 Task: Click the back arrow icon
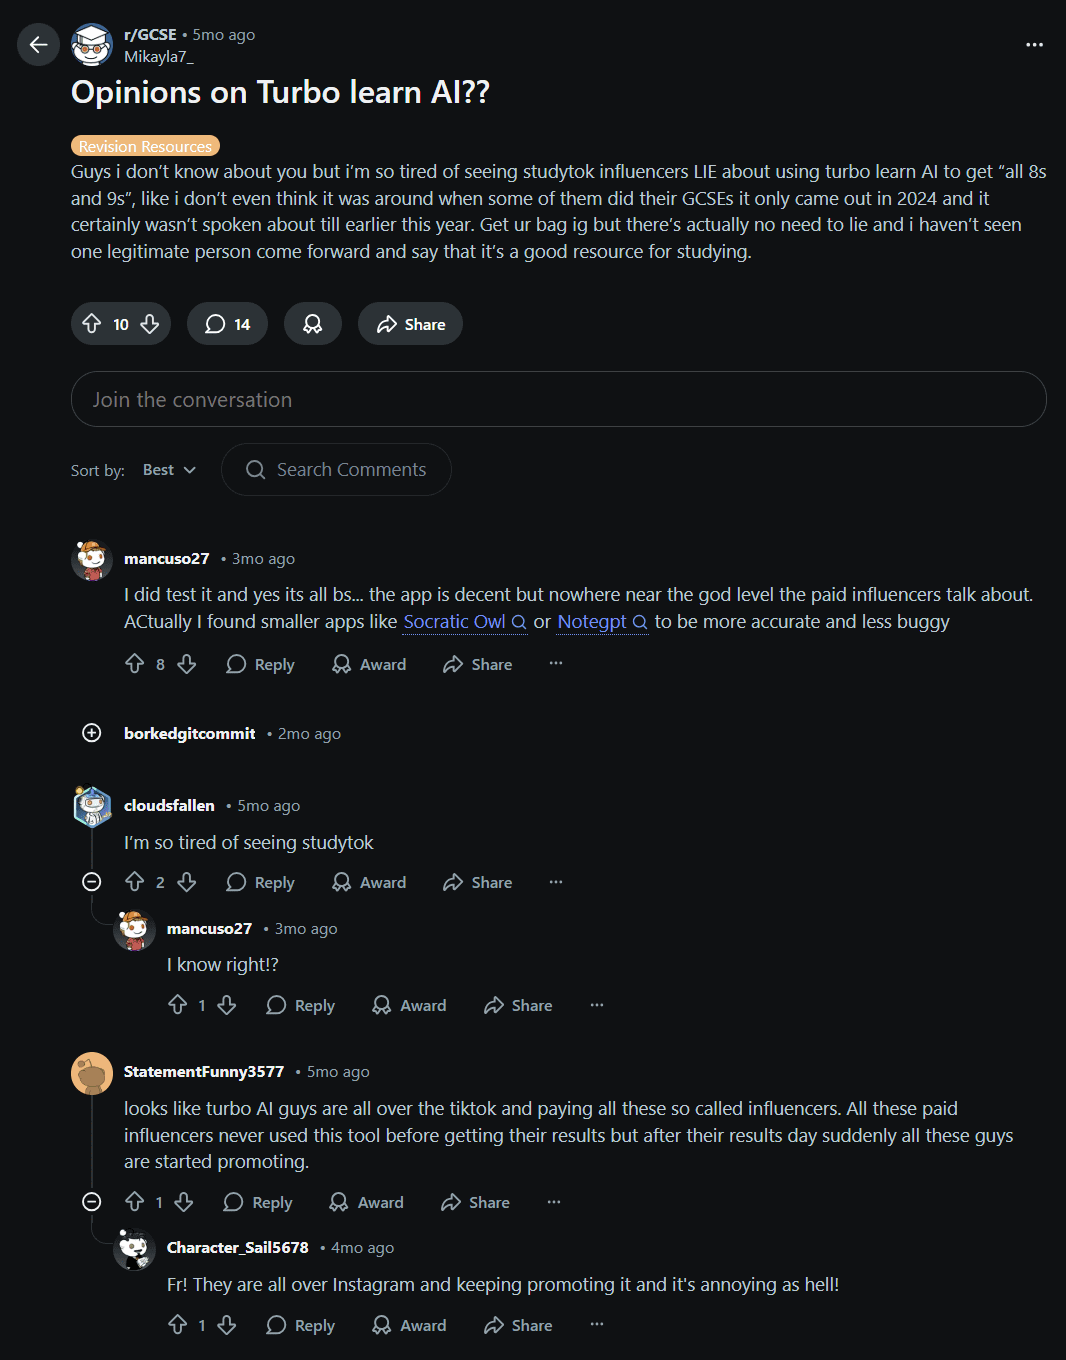click(38, 45)
